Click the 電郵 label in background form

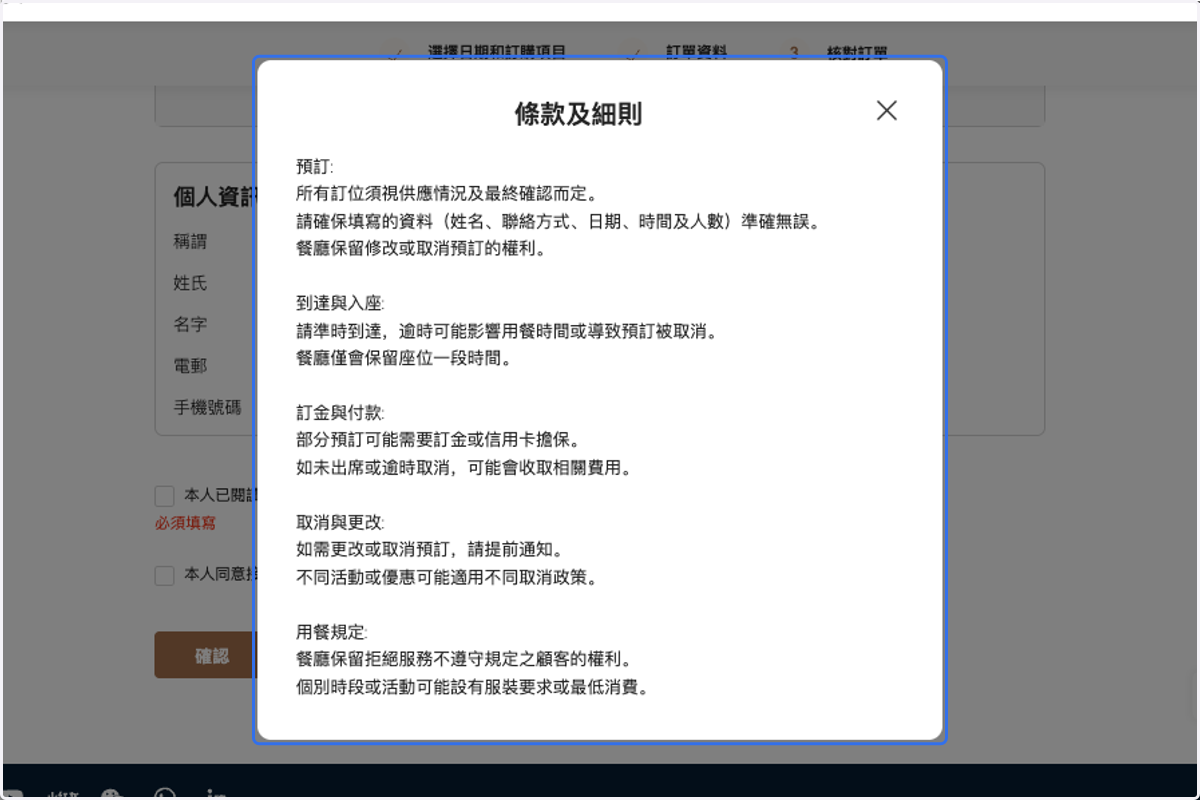coord(190,366)
